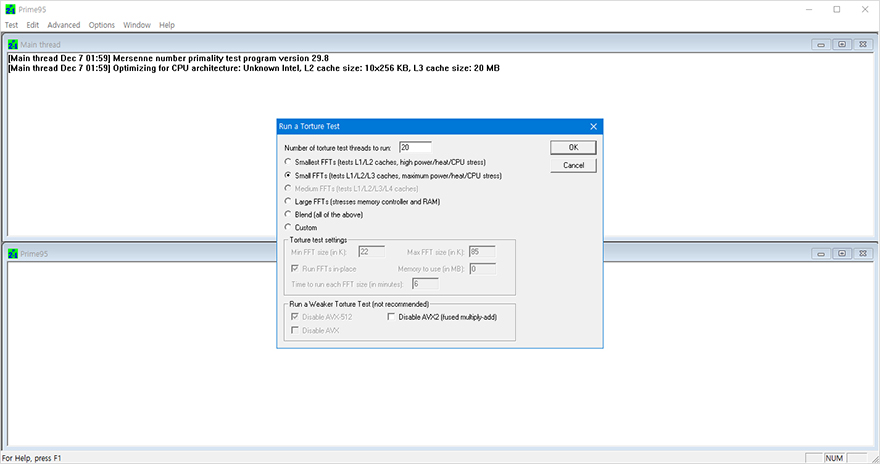Click the 'Mersenne number primality test program' log line
Image resolution: width=880 pixels, height=464 pixels.
pyautogui.click(x=168, y=58)
